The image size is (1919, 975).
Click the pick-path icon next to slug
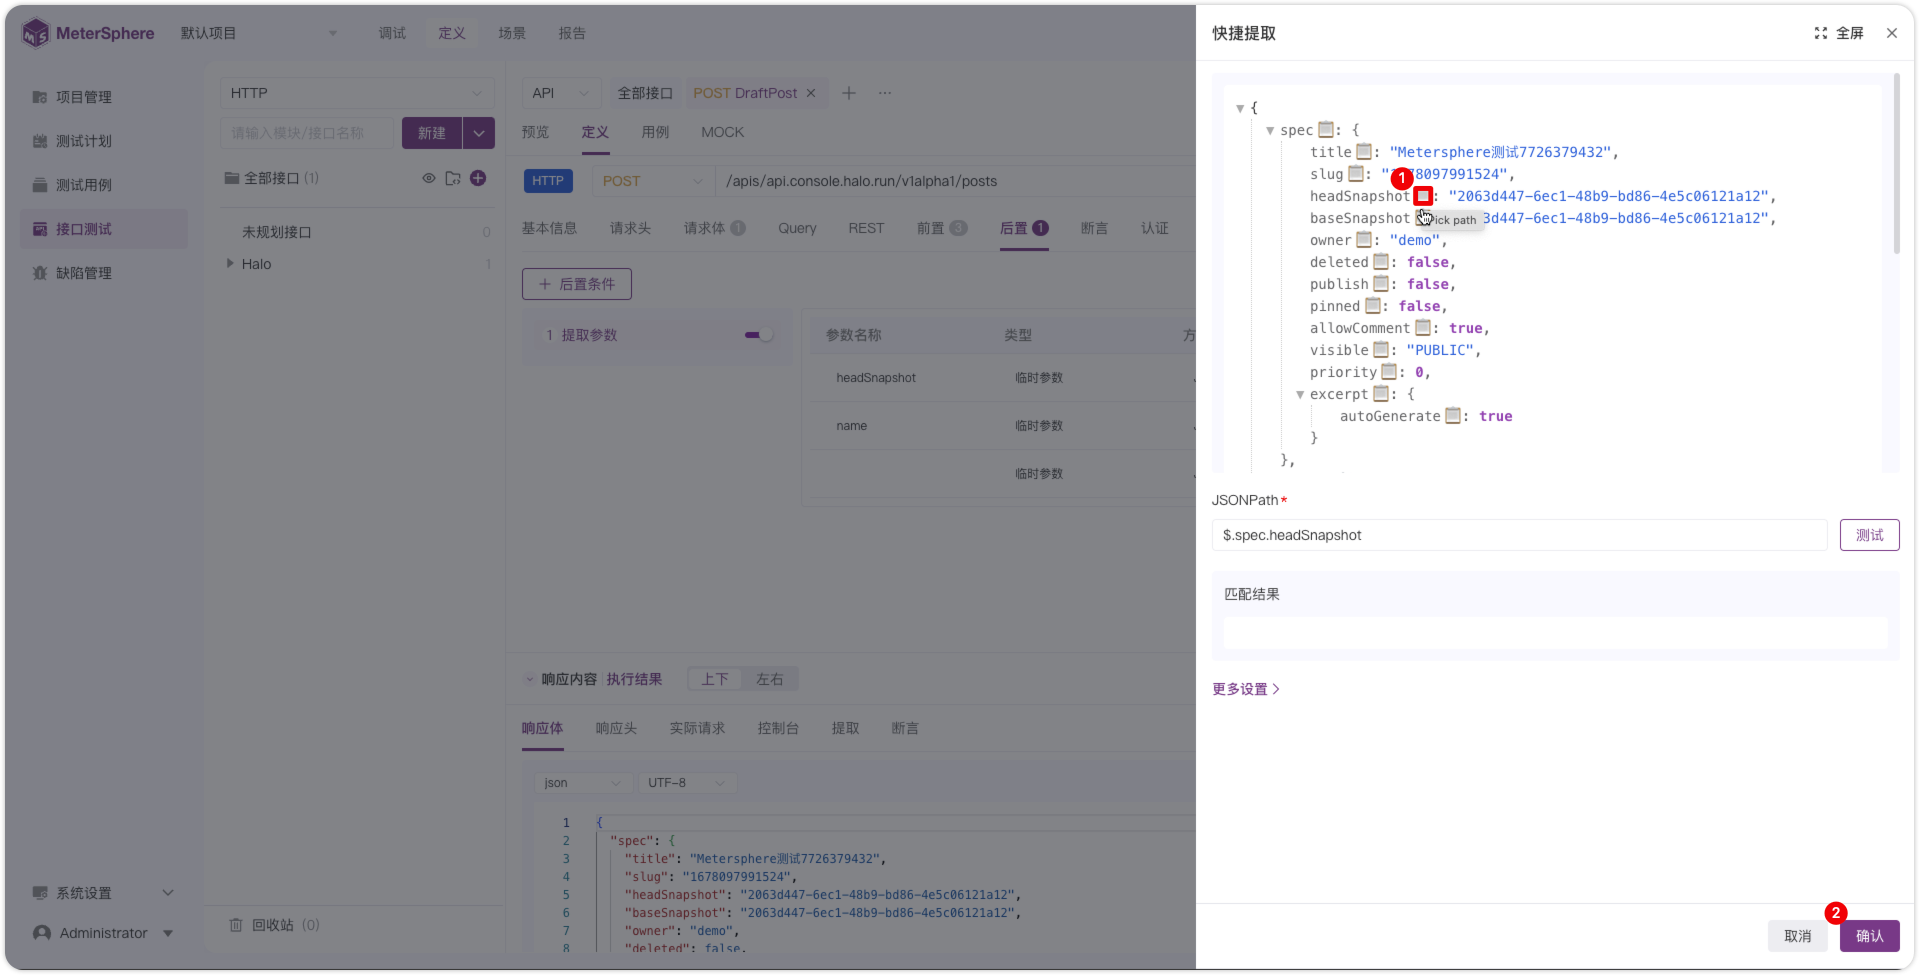(x=1355, y=174)
